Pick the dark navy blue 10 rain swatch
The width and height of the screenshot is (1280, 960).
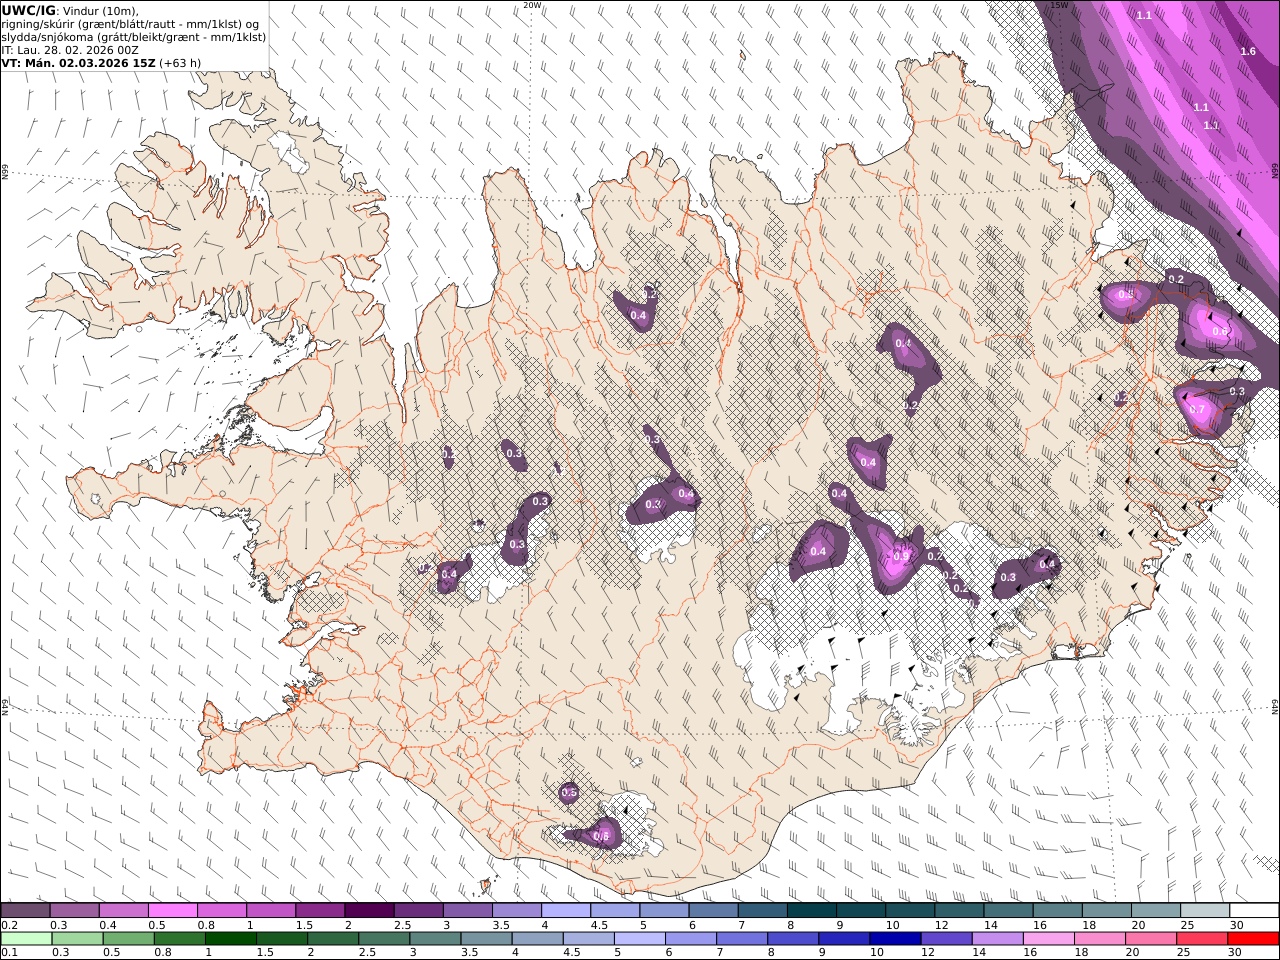[894, 939]
